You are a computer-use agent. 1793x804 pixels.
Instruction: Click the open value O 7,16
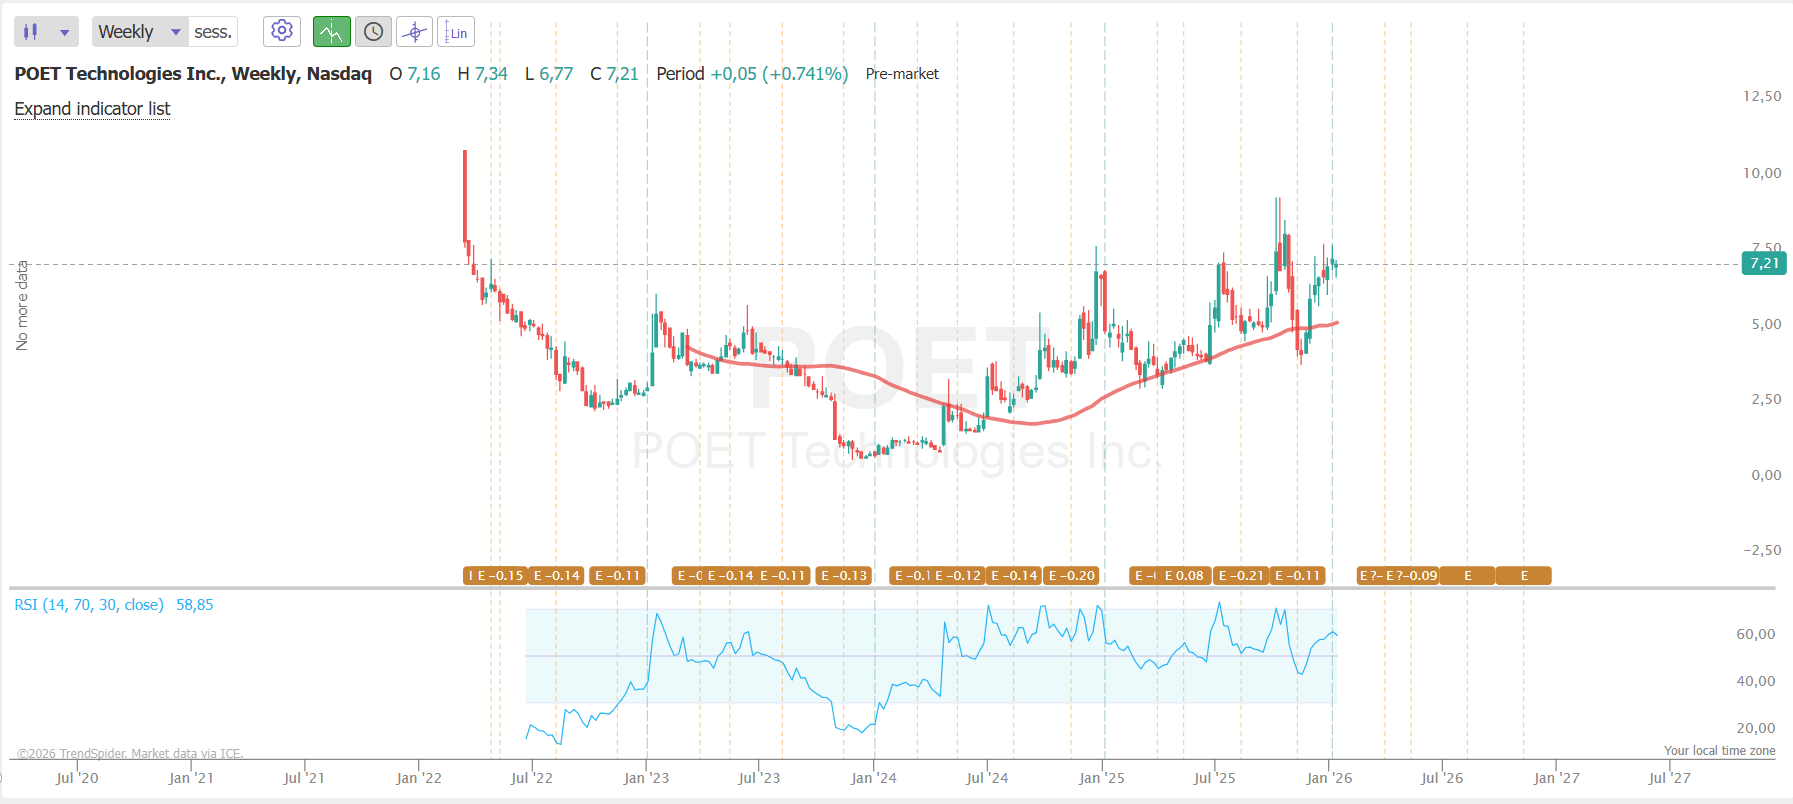click(x=415, y=74)
